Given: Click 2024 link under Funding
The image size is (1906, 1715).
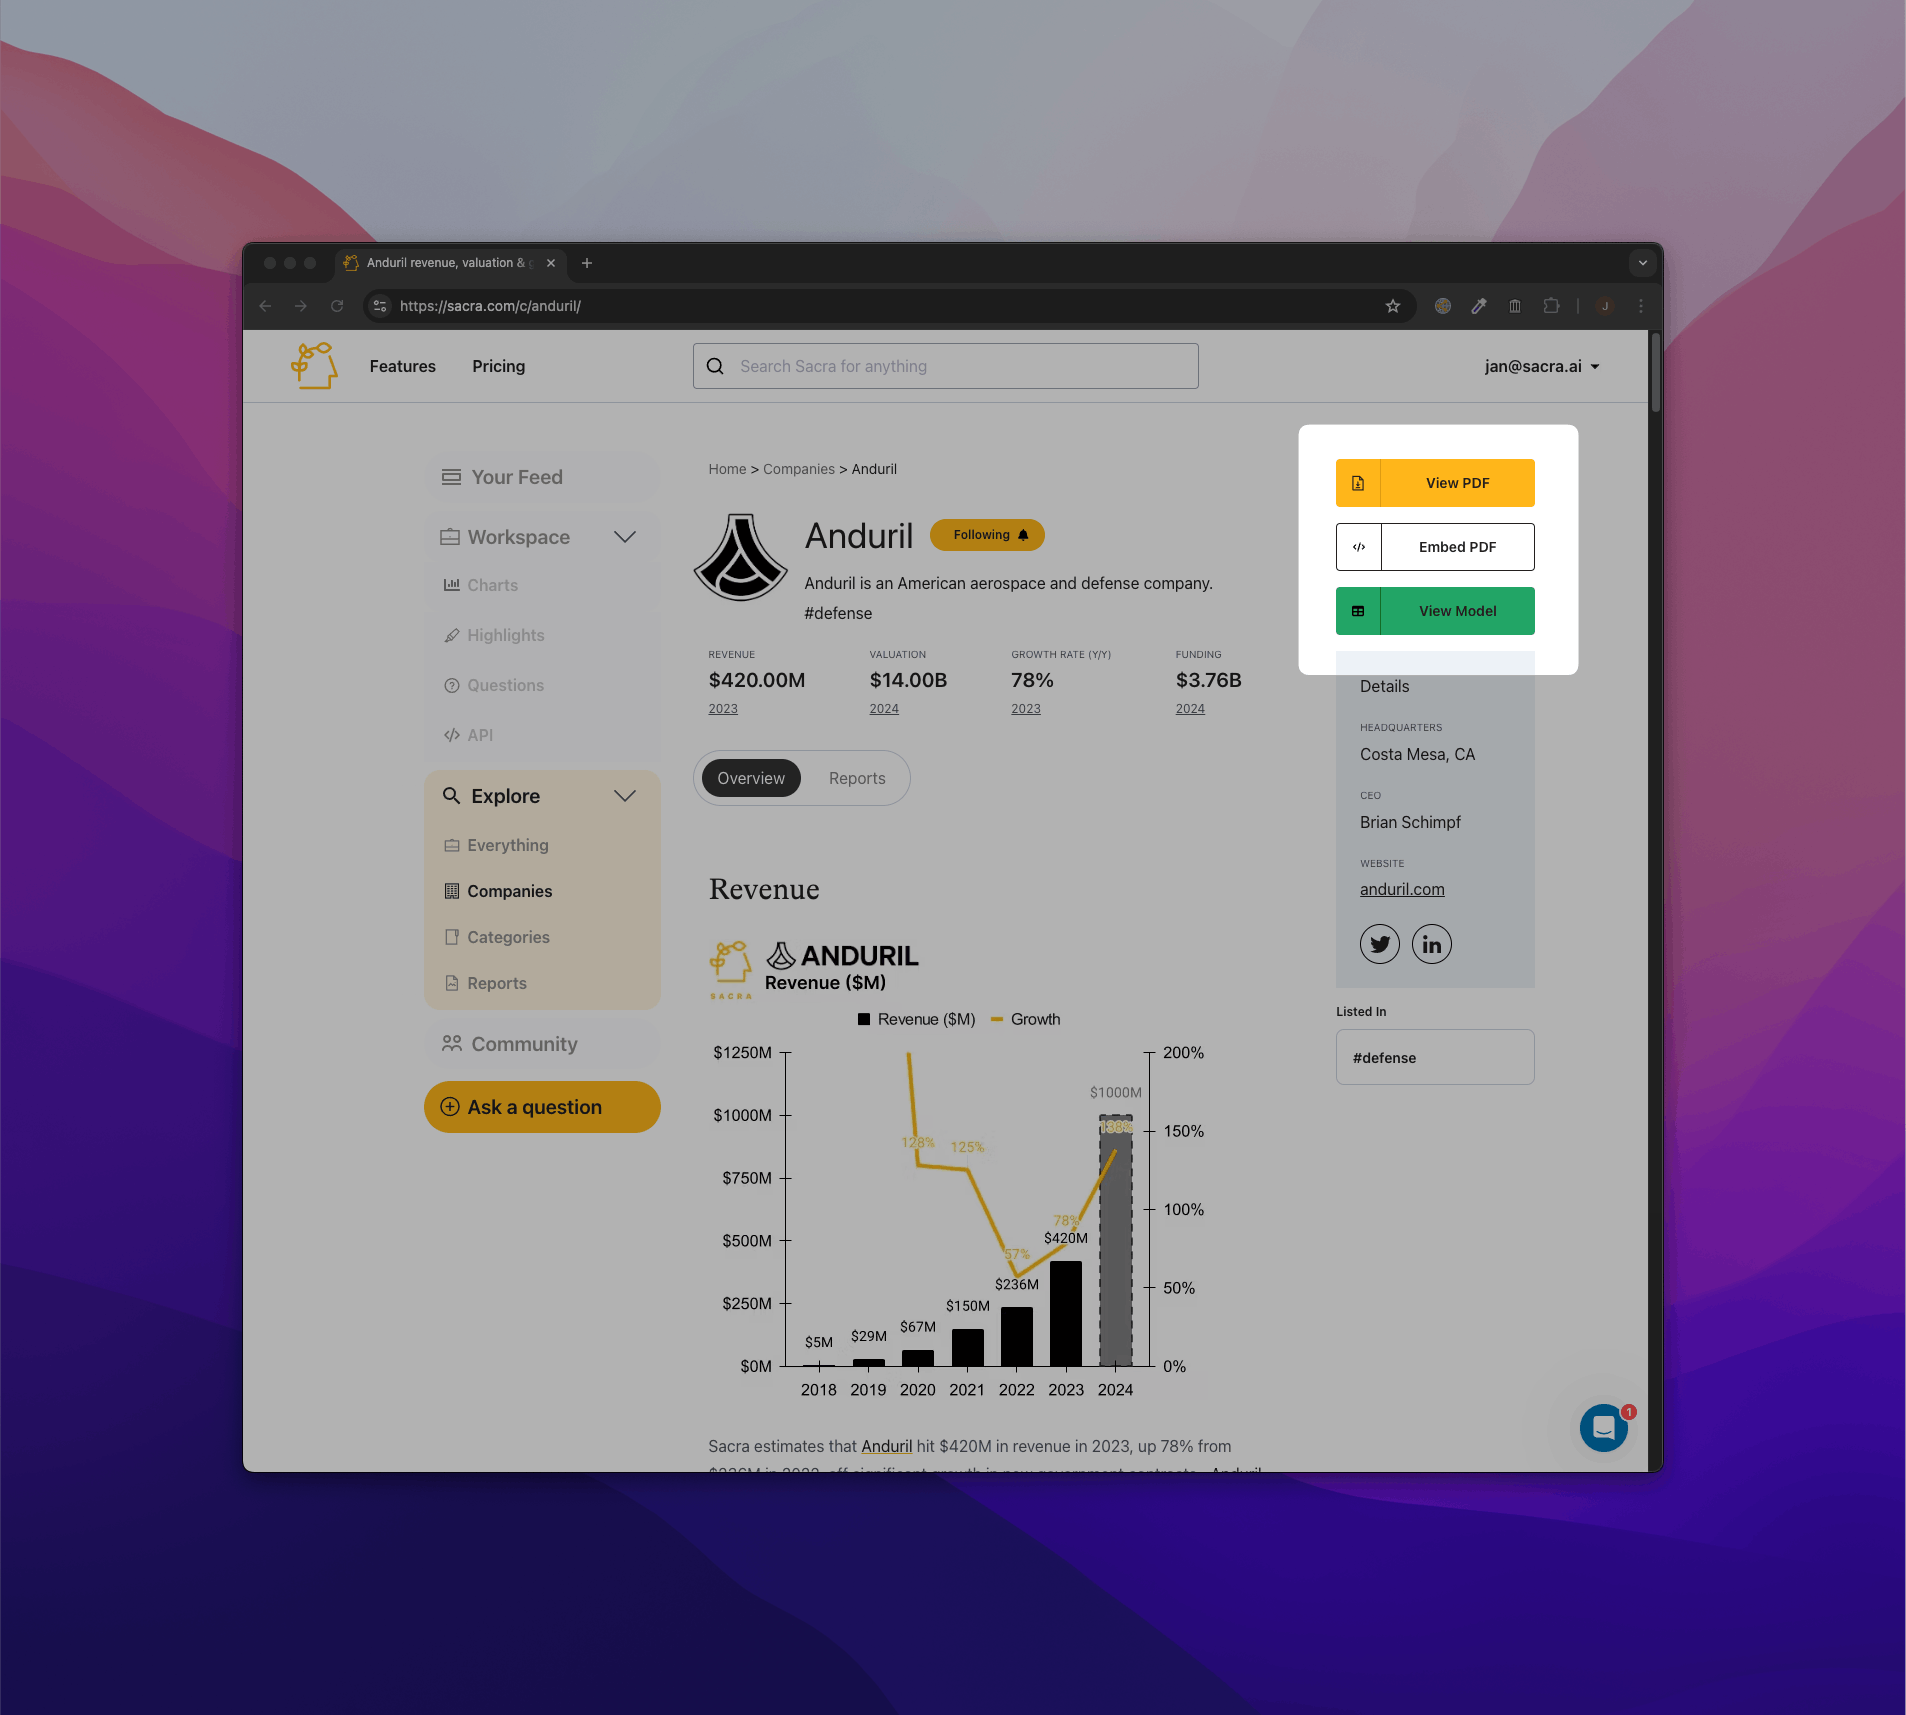Looking at the screenshot, I should (1190, 709).
